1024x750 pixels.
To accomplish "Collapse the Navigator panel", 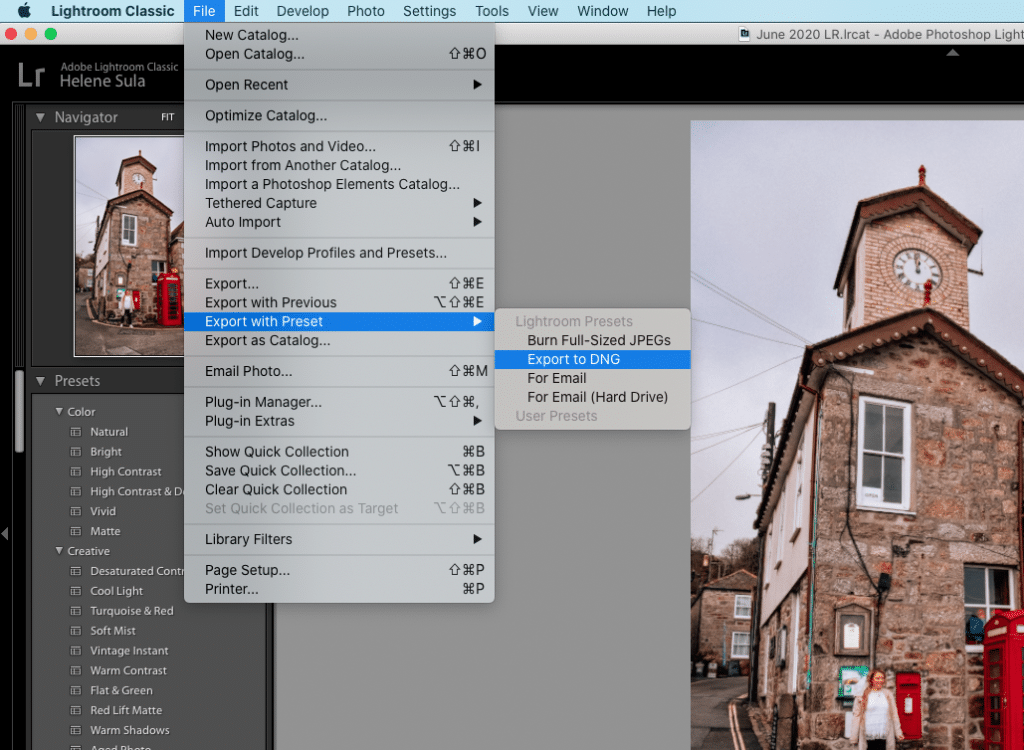I will (x=40, y=118).
